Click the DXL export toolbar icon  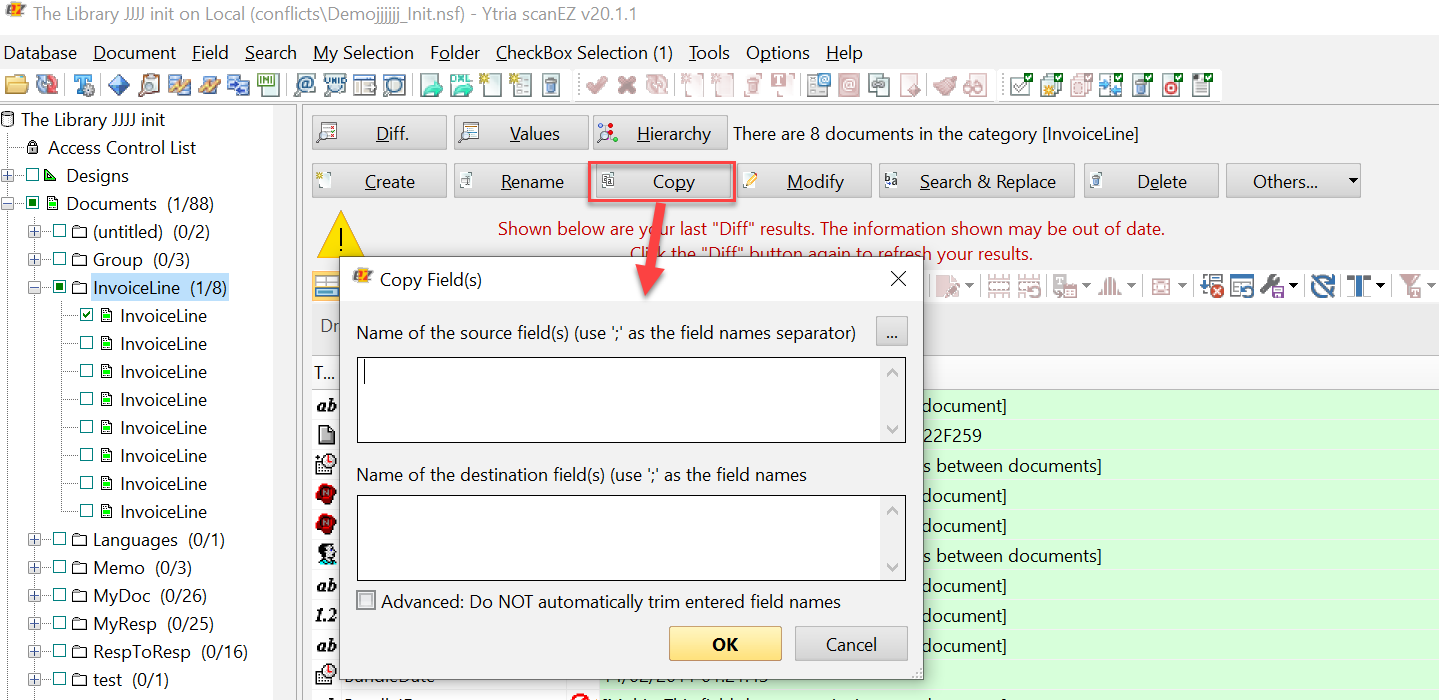coord(461,86)
